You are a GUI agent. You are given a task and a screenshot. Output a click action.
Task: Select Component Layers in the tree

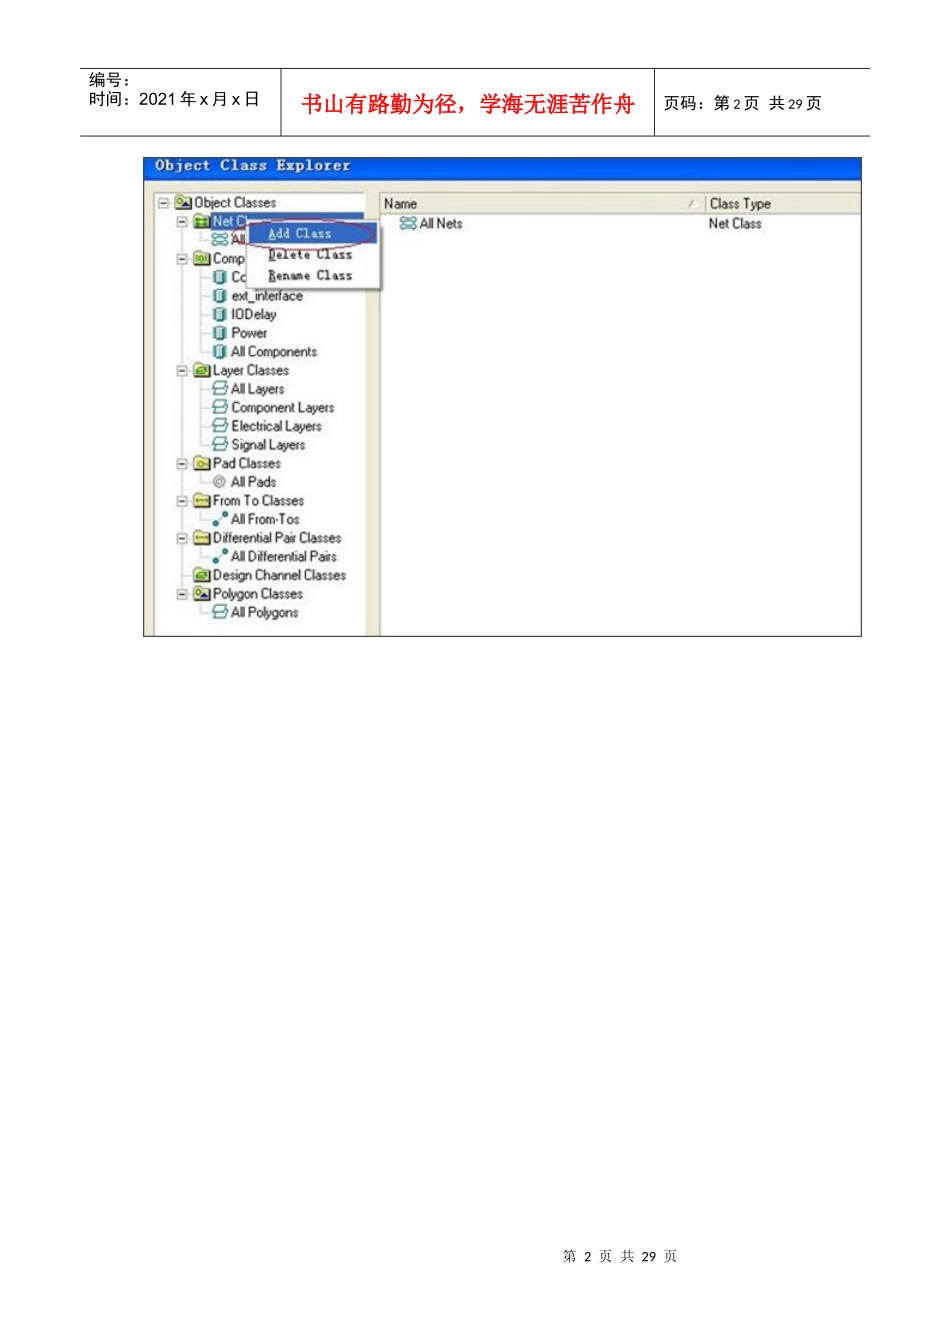[283, 407]
